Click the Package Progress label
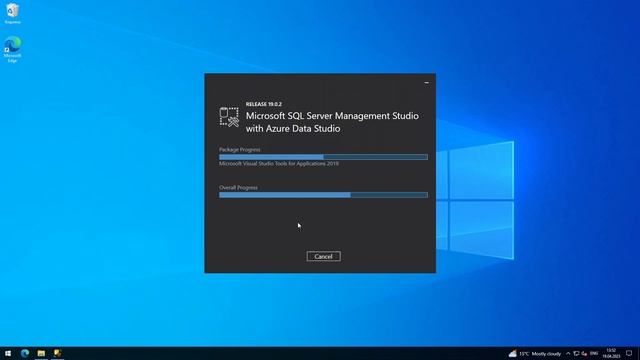 click(x=240, y=149)
